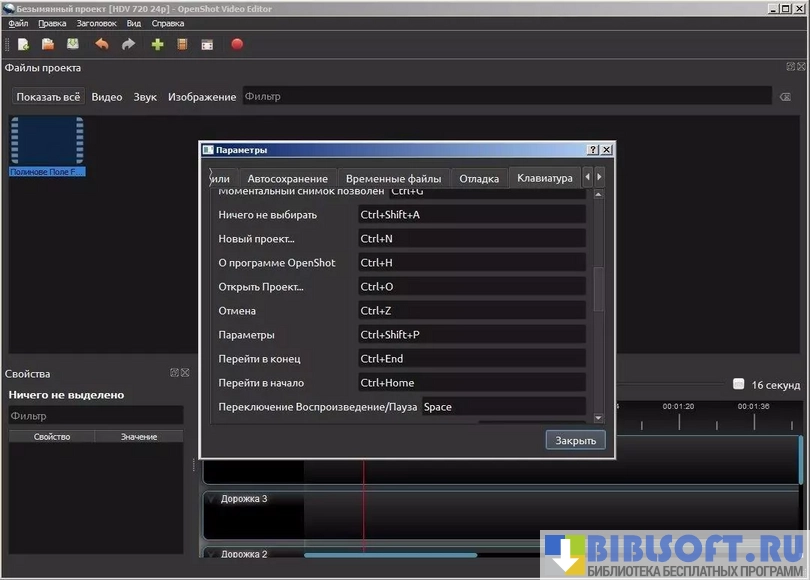
Task: Click the scroll-down arrow in shortcuts list
Action: click(x=598, y=418)
